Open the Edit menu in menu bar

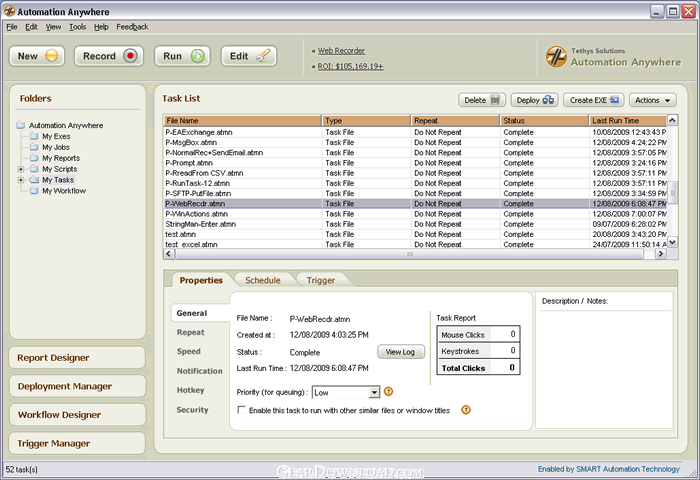click(x=31, y=27)
